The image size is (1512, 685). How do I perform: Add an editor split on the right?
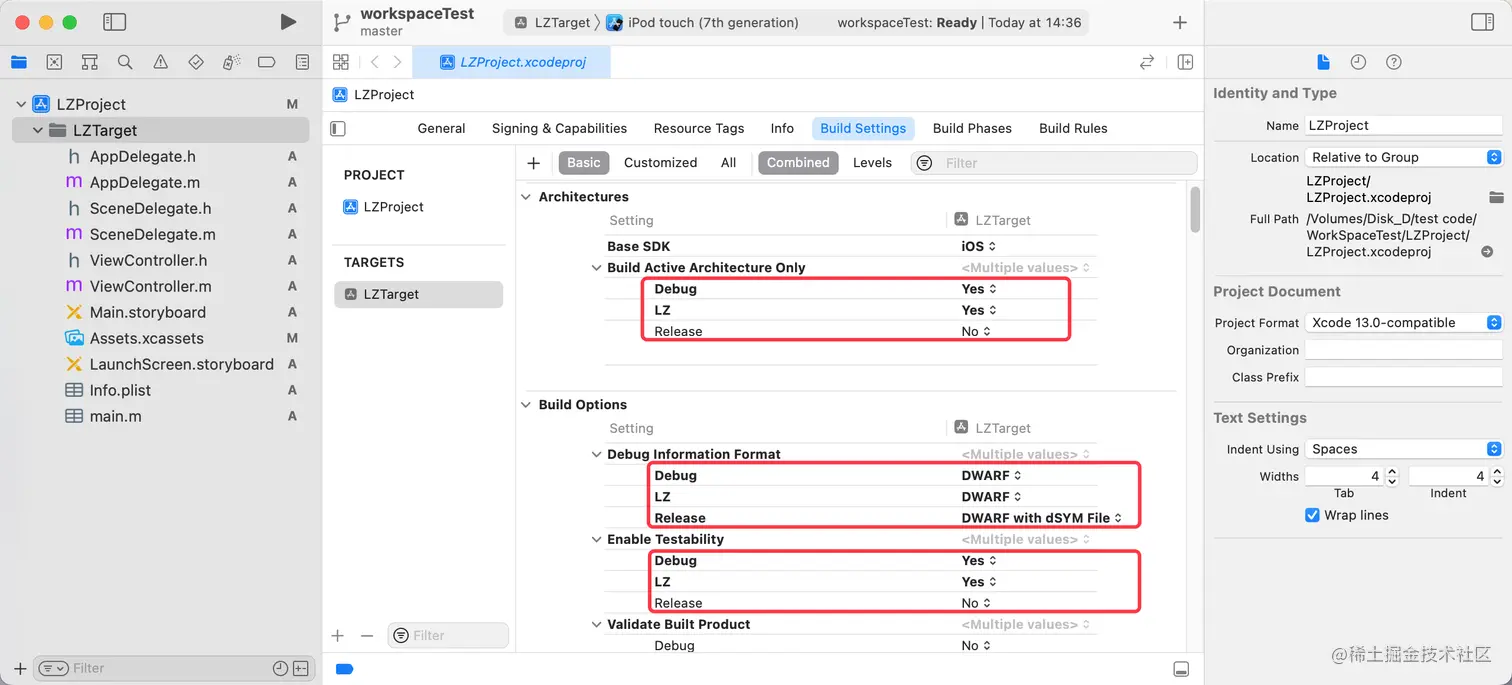[1185, 62]
